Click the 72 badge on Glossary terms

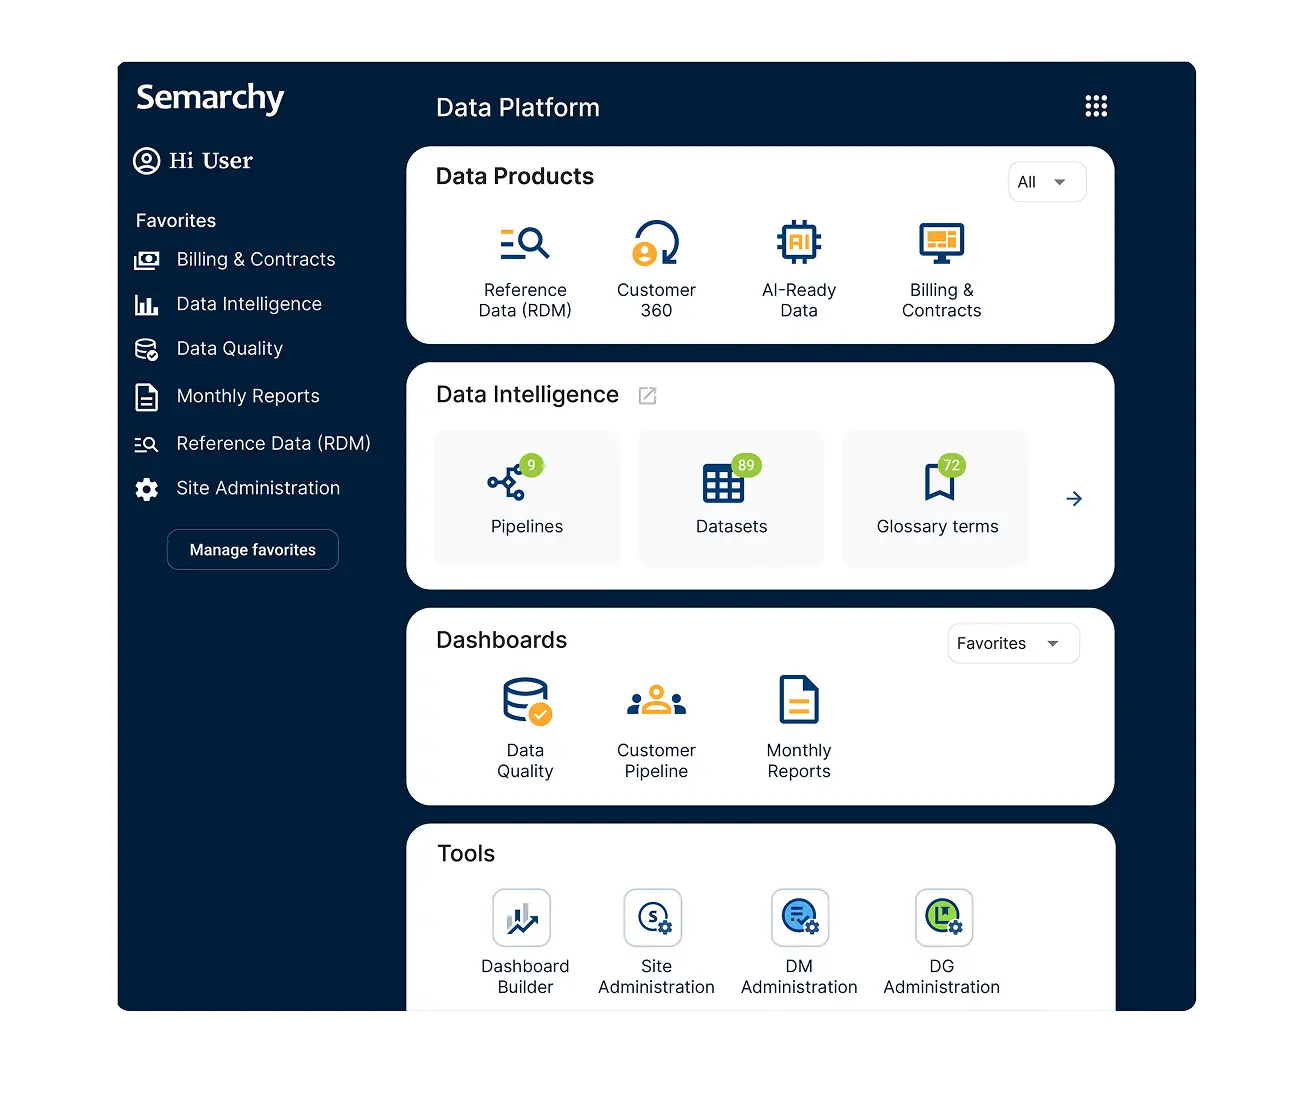952,465
